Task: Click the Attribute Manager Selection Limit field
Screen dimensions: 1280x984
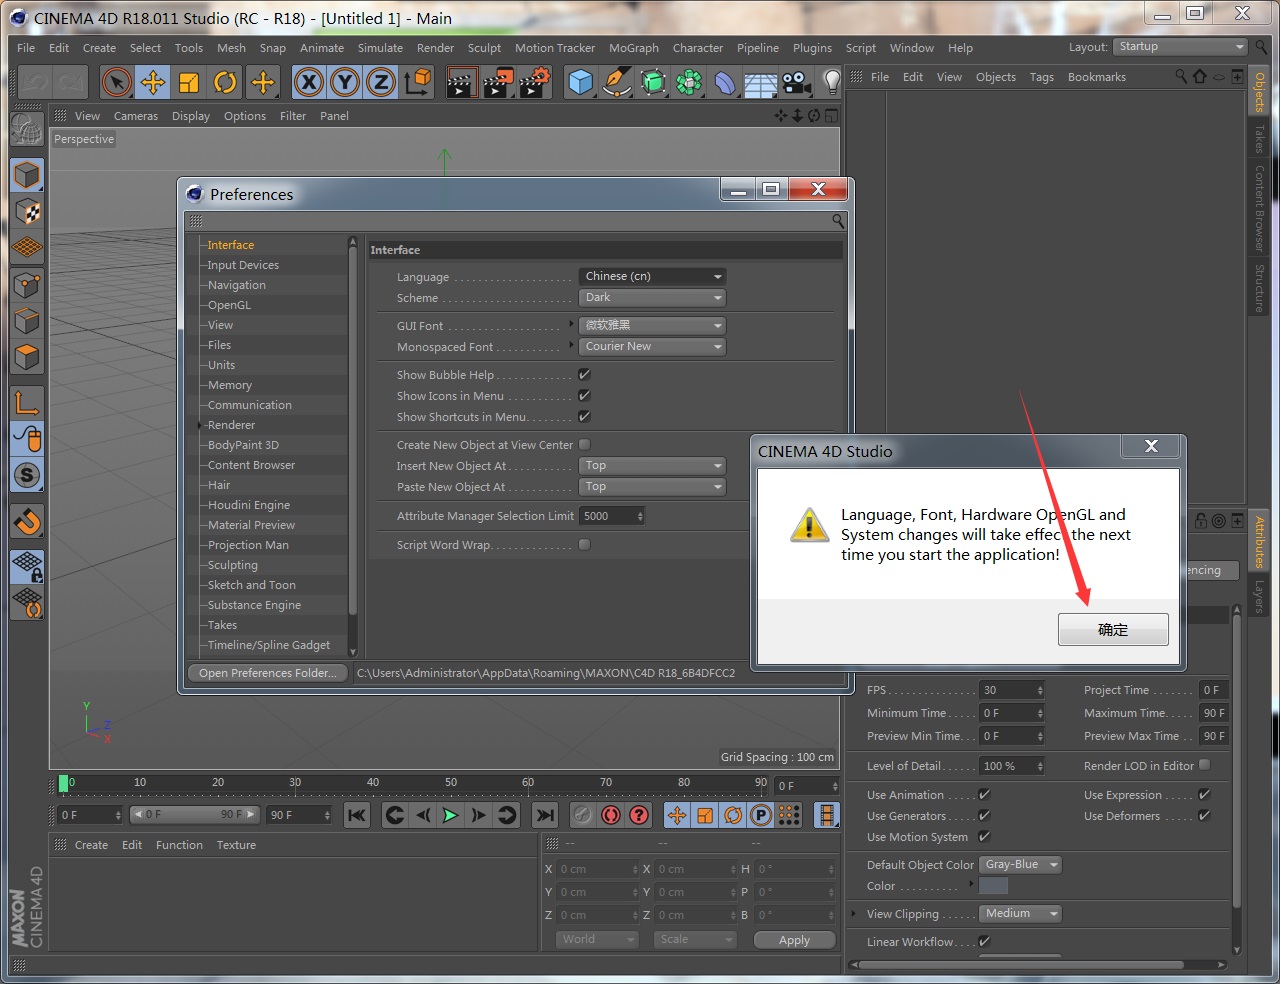Action: 612,516
